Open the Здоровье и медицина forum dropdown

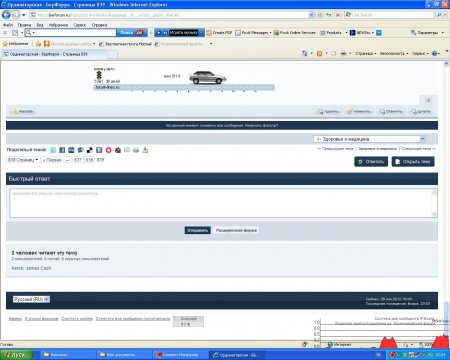(x=369, y=139)
